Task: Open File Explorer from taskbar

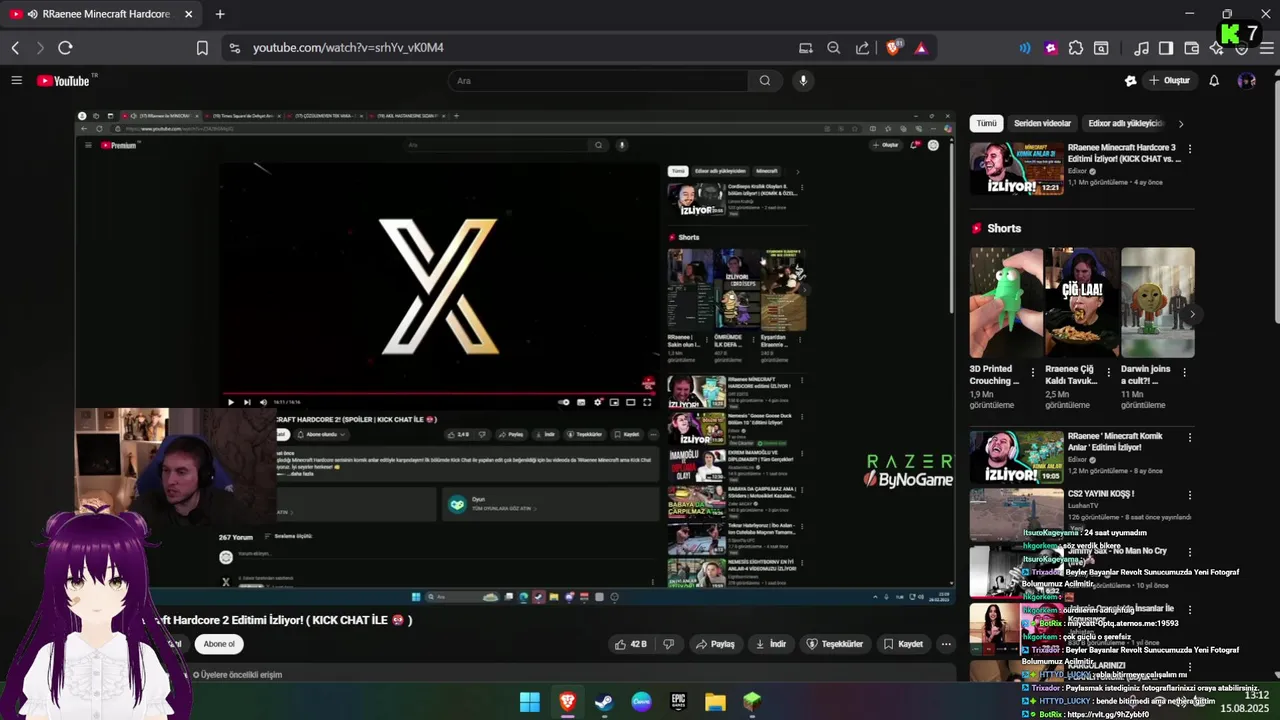Action: tap(715, 702)
